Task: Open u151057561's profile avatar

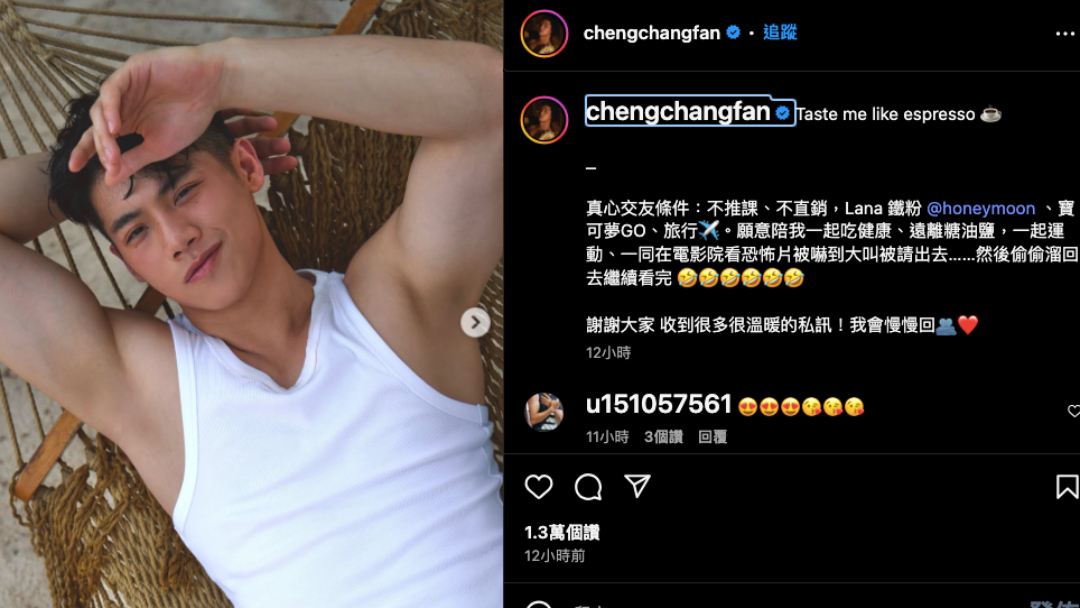Action: tap(544, 412)
